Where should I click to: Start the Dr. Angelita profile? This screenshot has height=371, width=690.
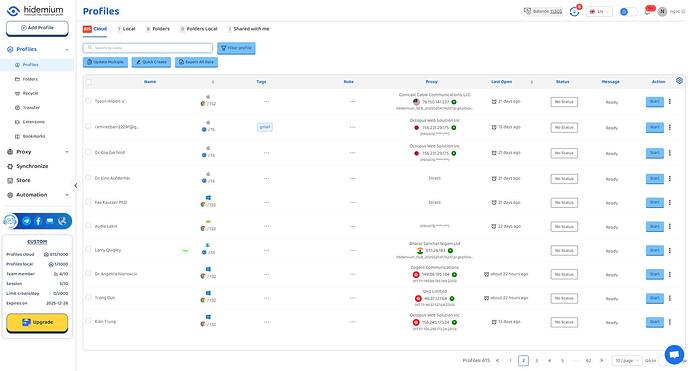tap(655, 274)
